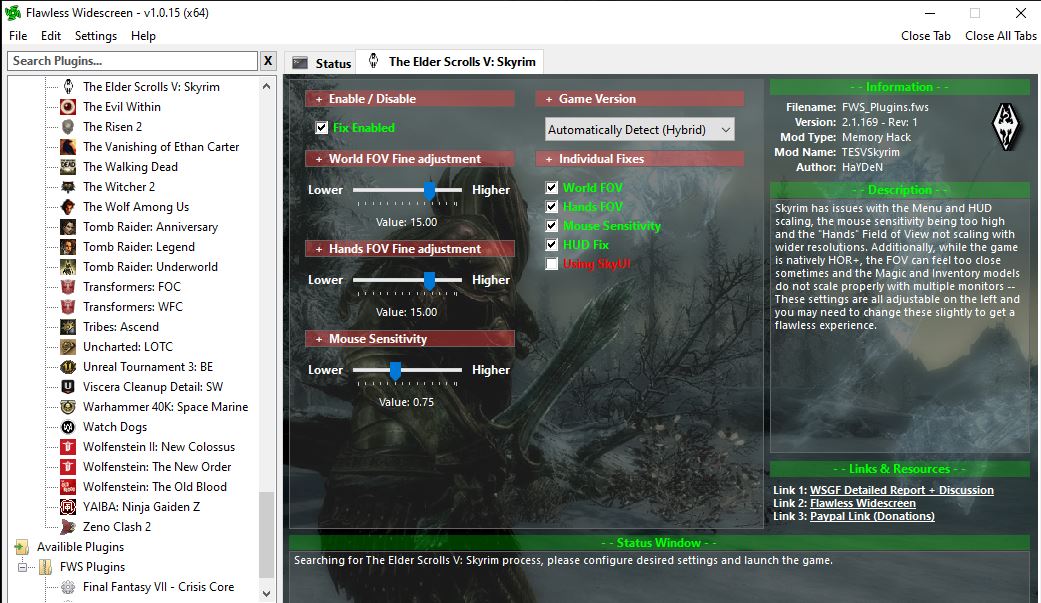The image size is (1041, 603).
Task: Click Tomb Raider: Anniversary icon
Action: click(x=68, y=226)
